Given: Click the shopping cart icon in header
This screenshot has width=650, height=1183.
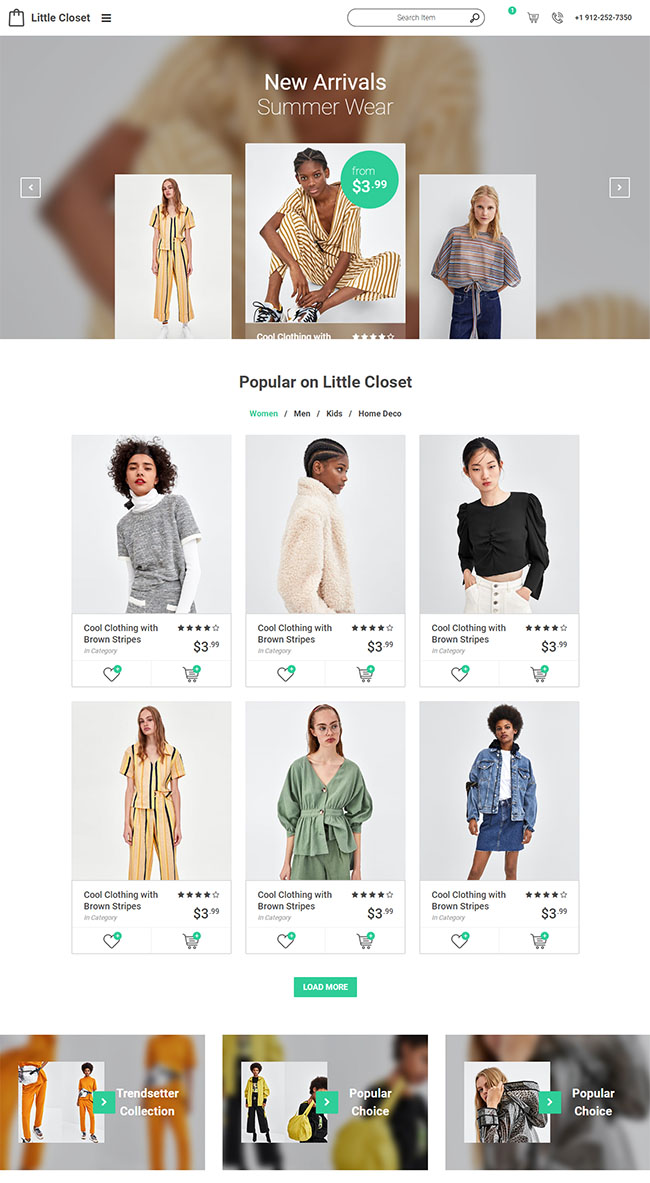Looking at the screenshot, I should 533,18.
